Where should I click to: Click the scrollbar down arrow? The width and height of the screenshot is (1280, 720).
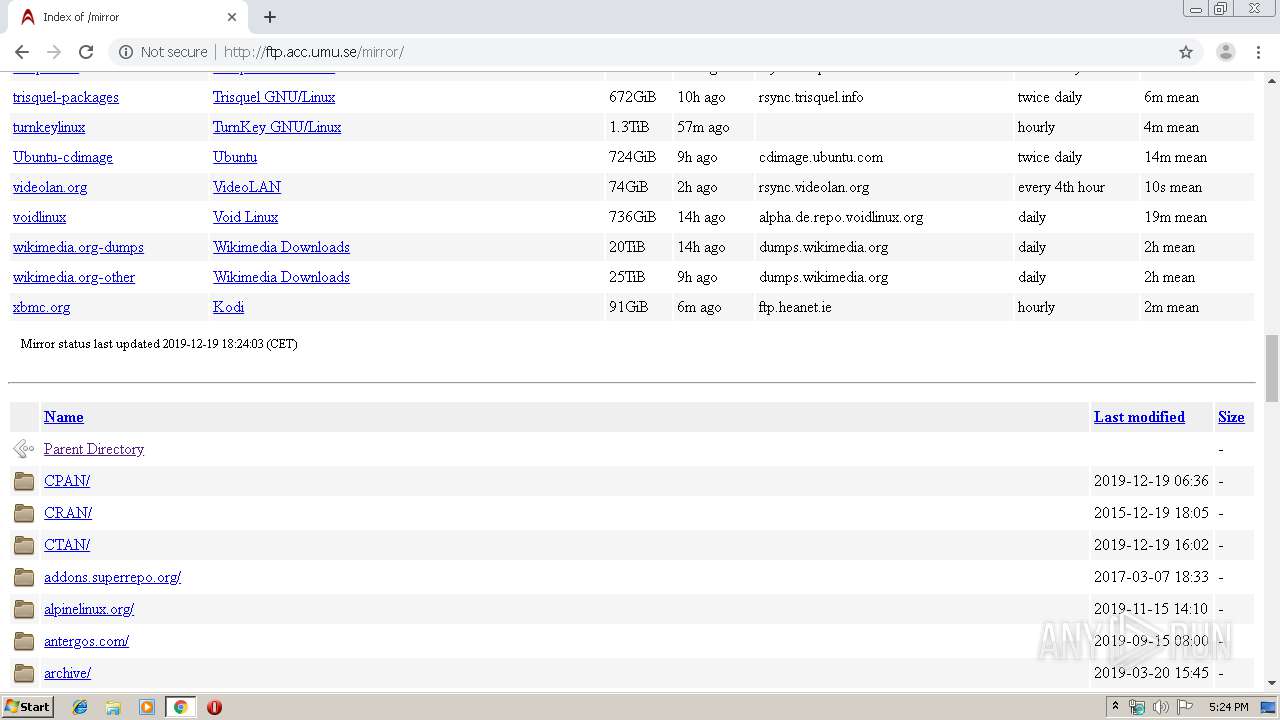pyautogui.click(x=1272, y=683)
